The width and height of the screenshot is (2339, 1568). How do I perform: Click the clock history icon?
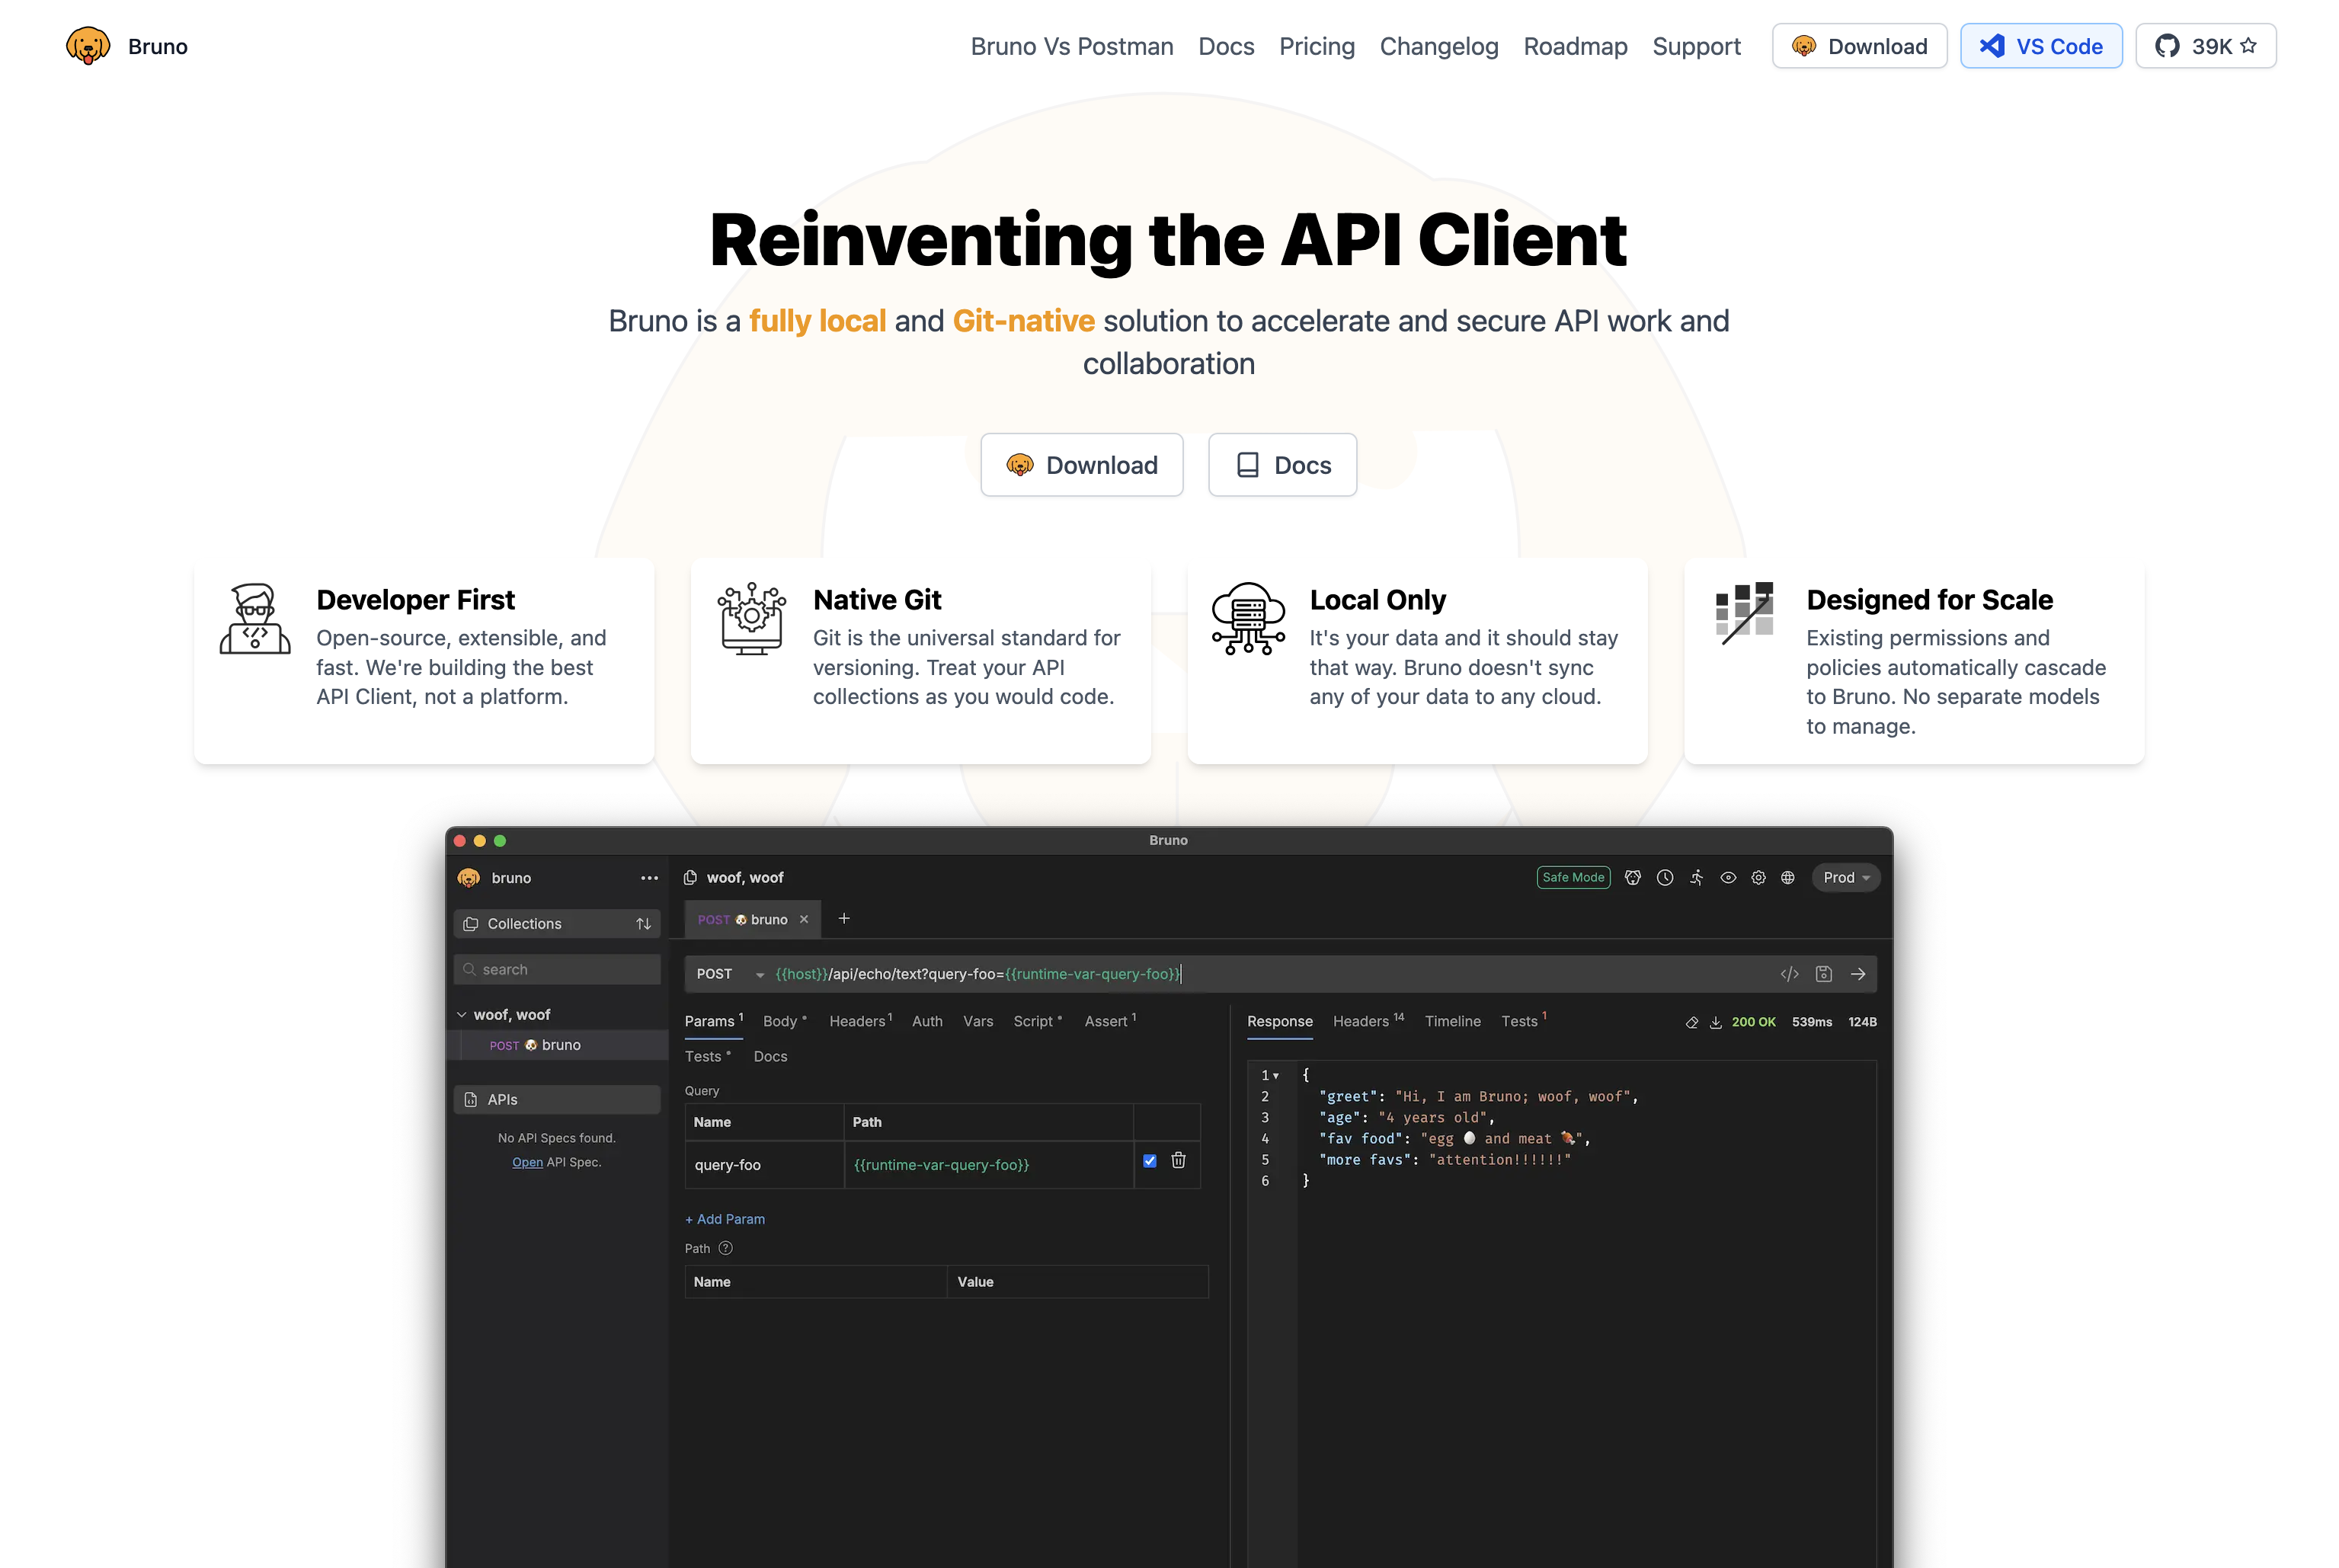pos(1665,878)
